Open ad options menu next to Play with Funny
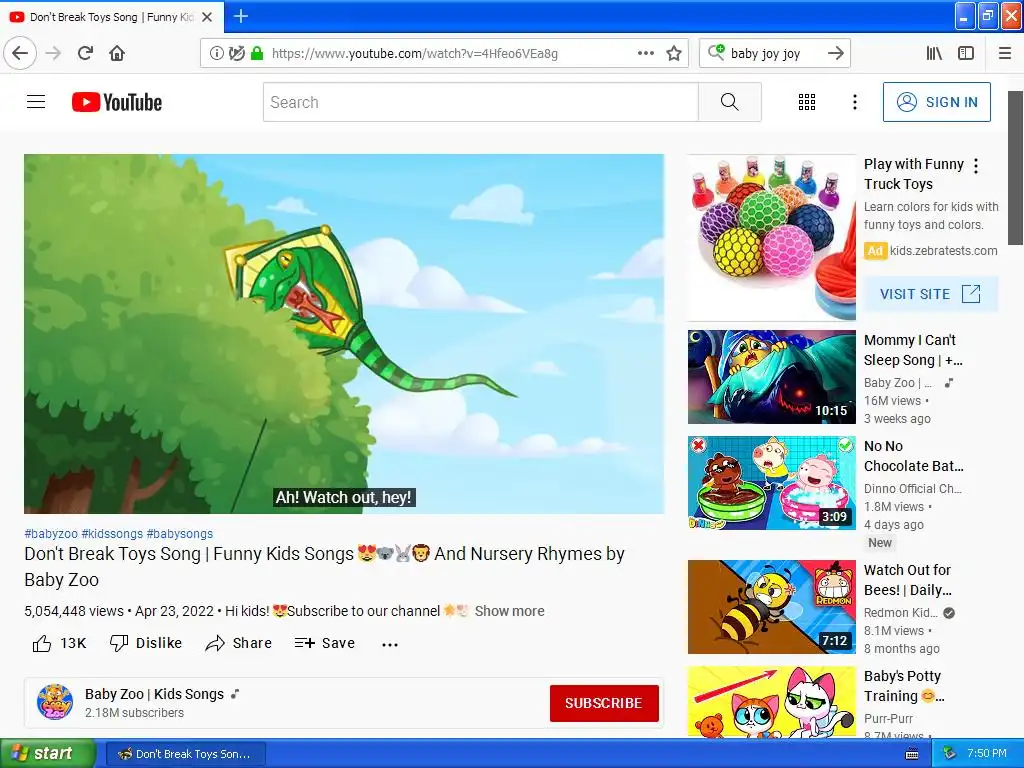This screenshot has width=1024, height=768. (976, 166)
